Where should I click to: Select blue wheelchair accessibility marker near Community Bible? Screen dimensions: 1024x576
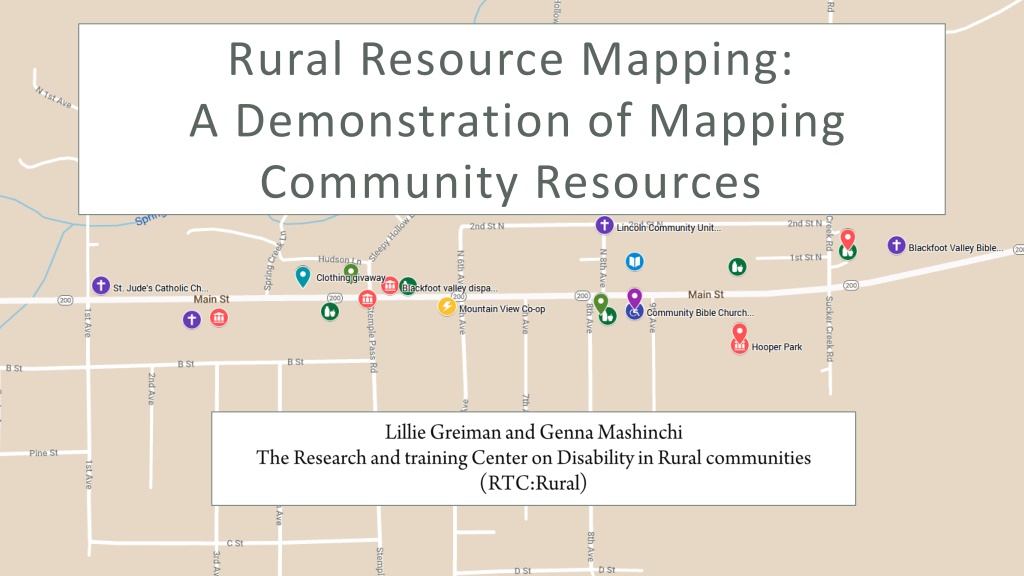point(634,313)
